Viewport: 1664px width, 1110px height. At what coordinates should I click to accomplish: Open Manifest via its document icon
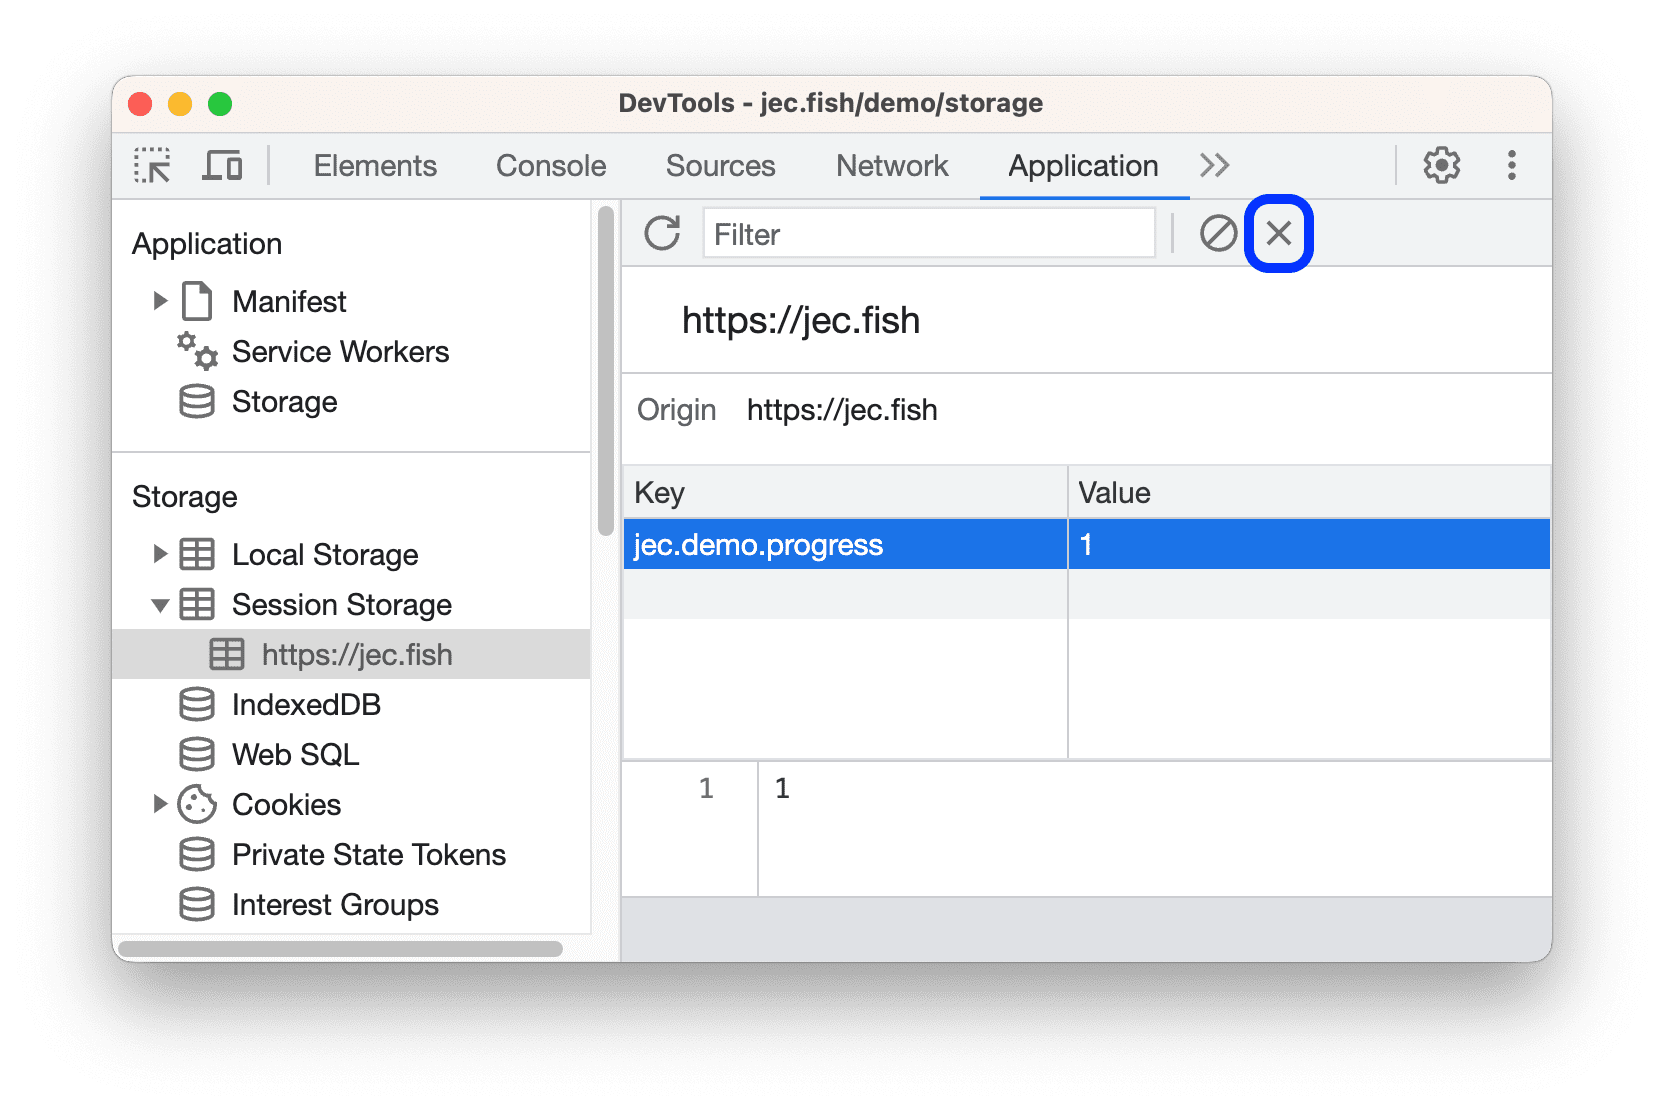coord(197,300)
